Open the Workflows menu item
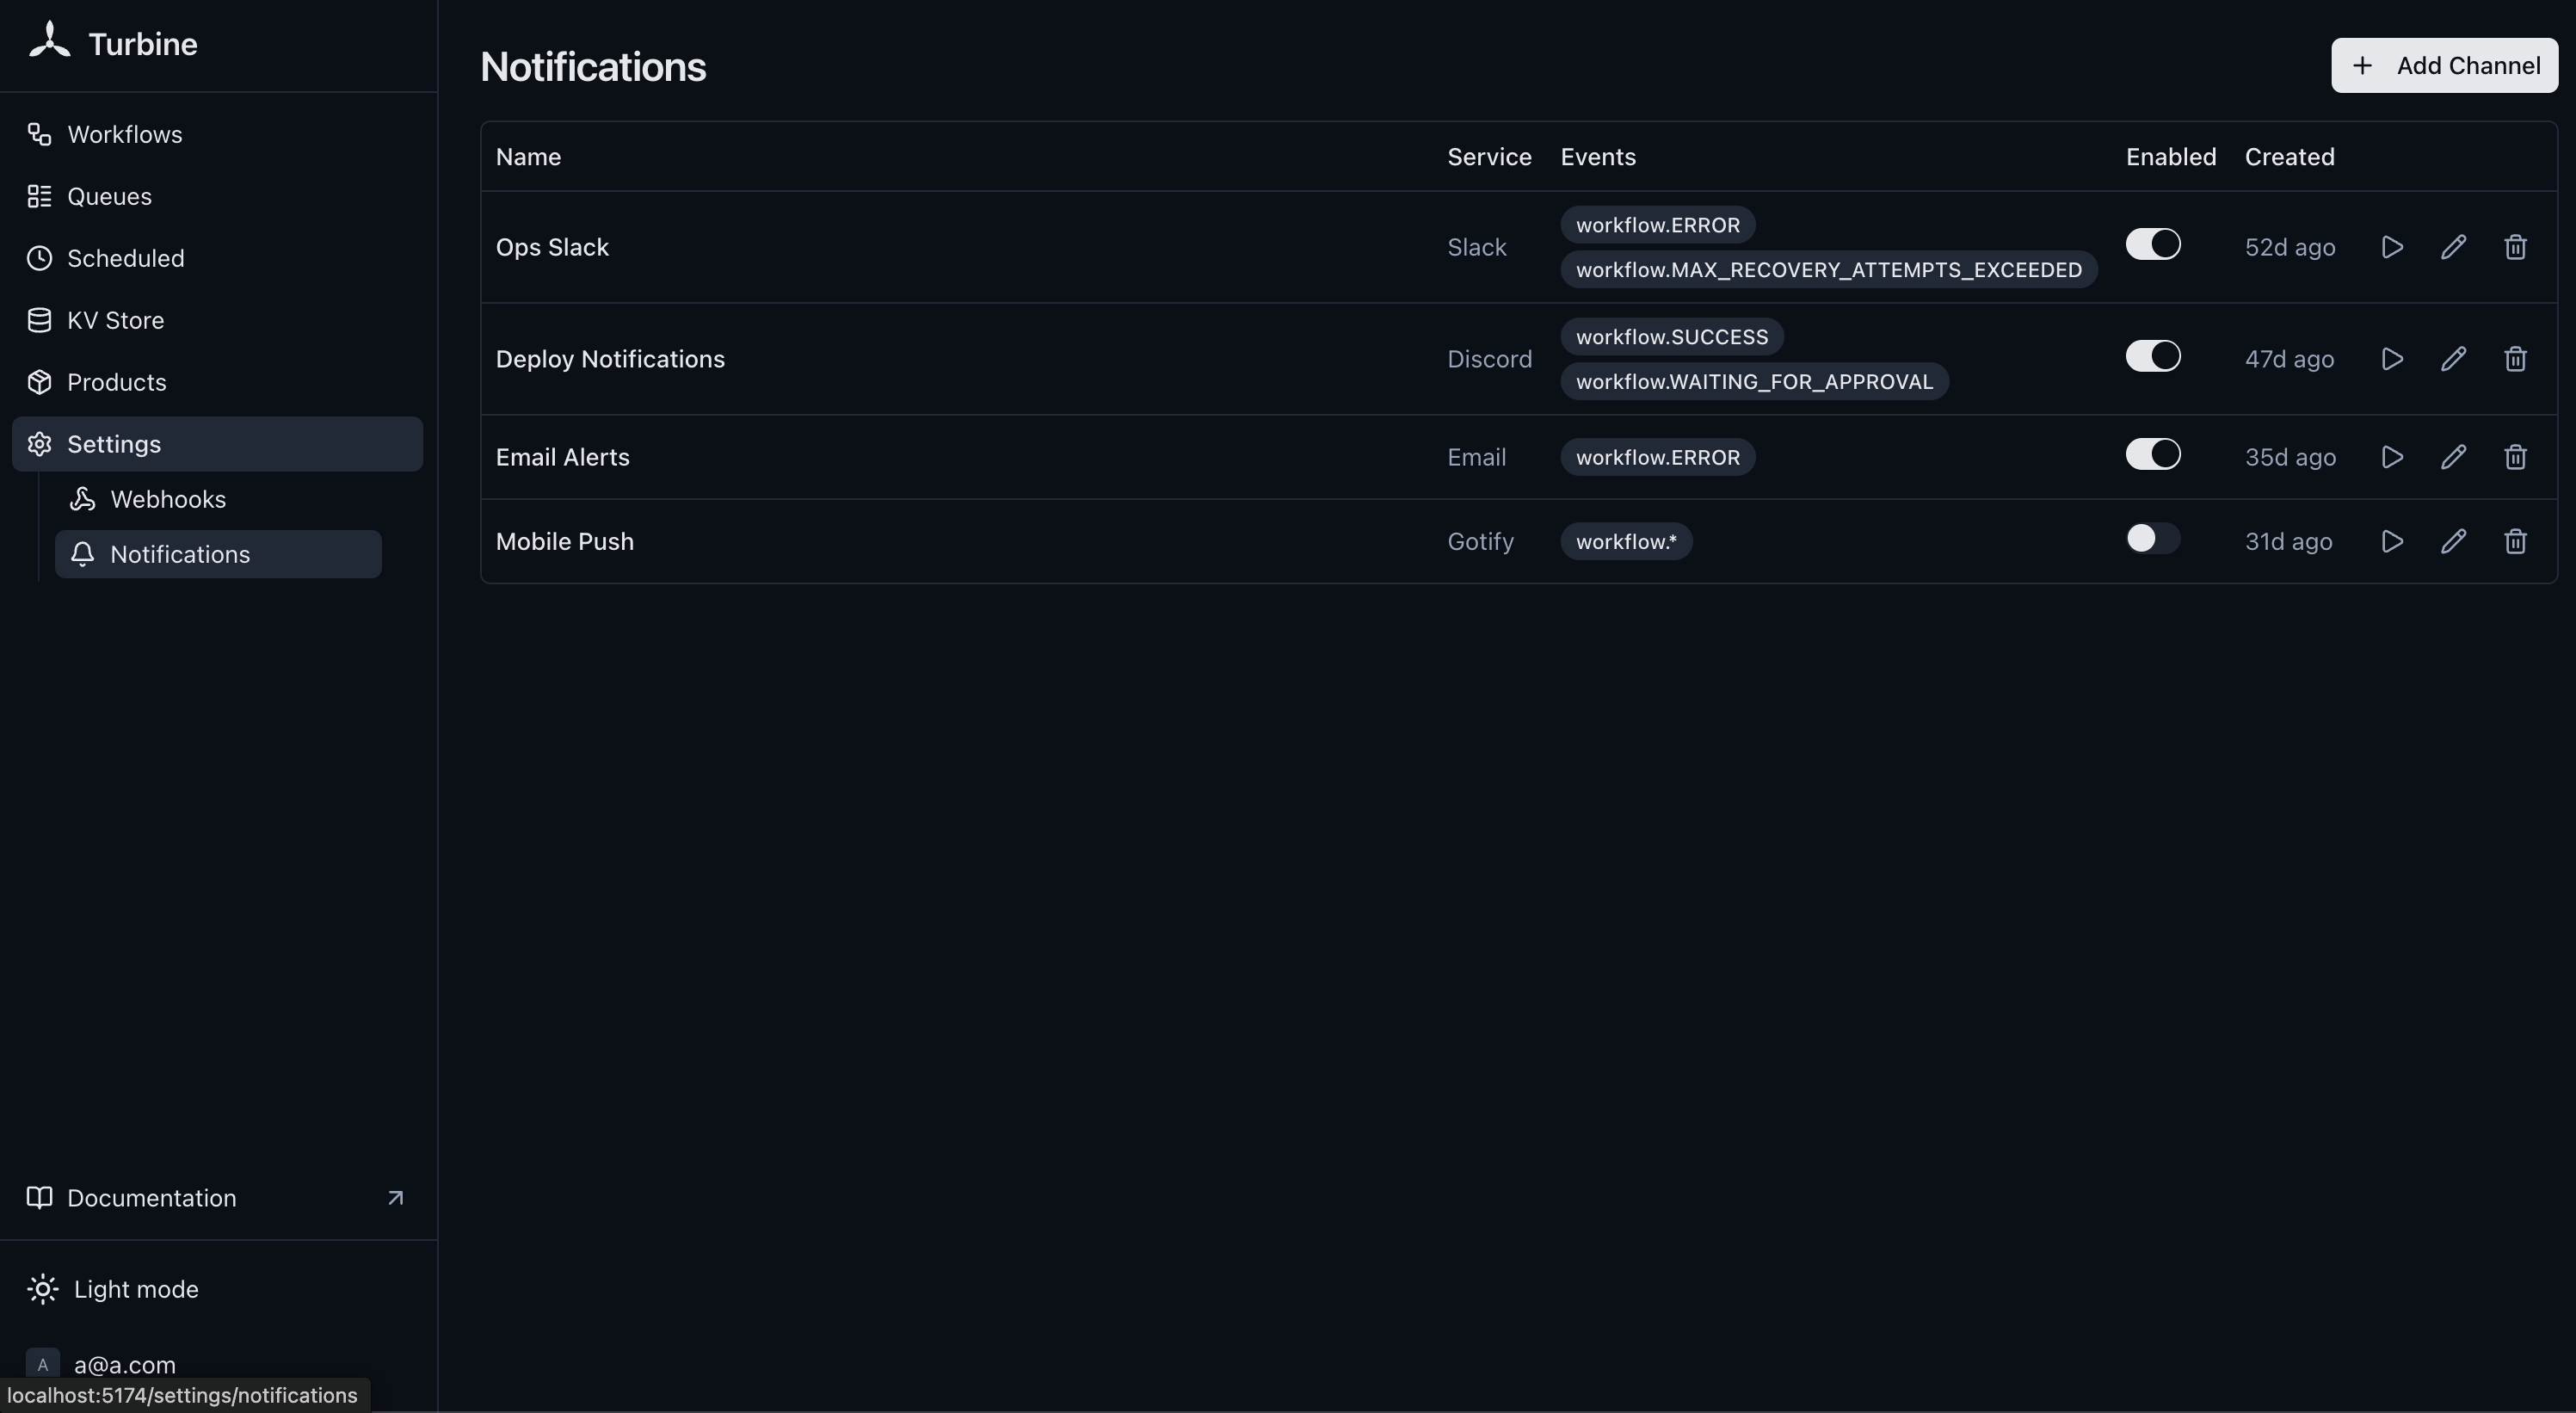This screenshot has width=2576, height=1413. tap(217, 134)
